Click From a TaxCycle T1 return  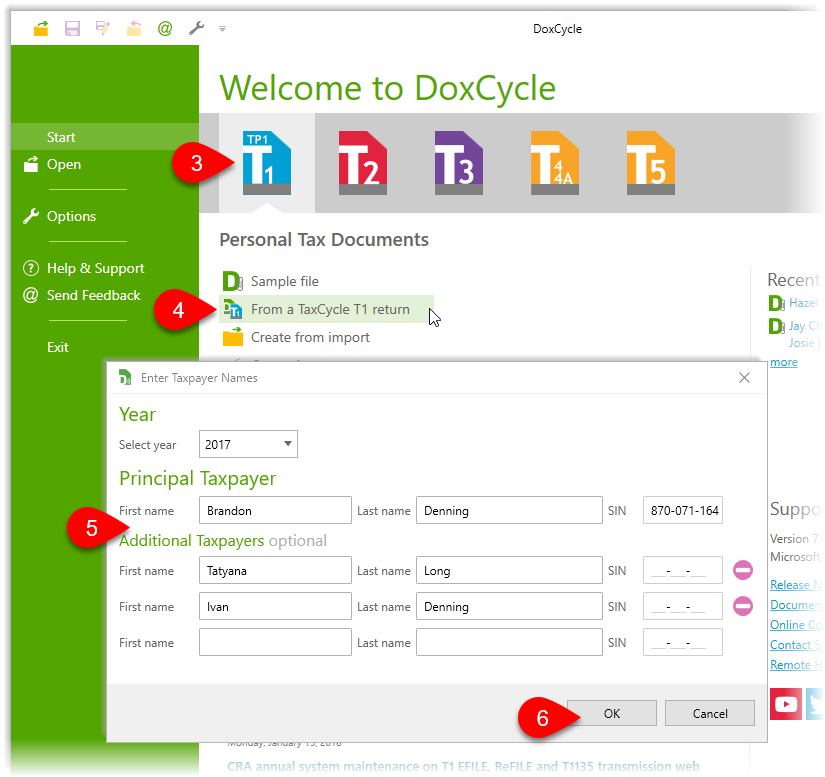[x=326, y=309]
